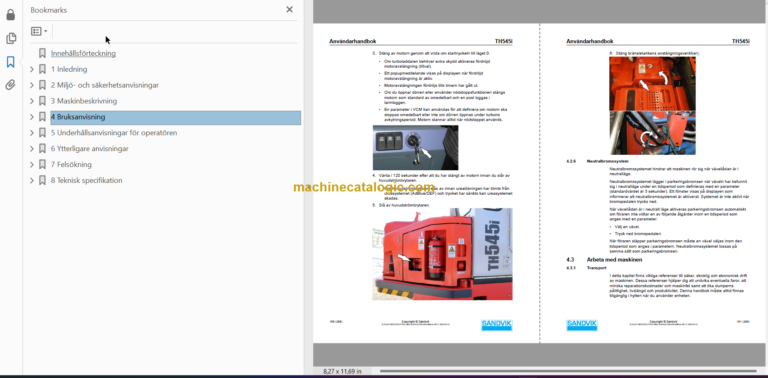Click the 'Bookmarks' panel title
This screenshot has width=768, height=378.
(48, 10)
